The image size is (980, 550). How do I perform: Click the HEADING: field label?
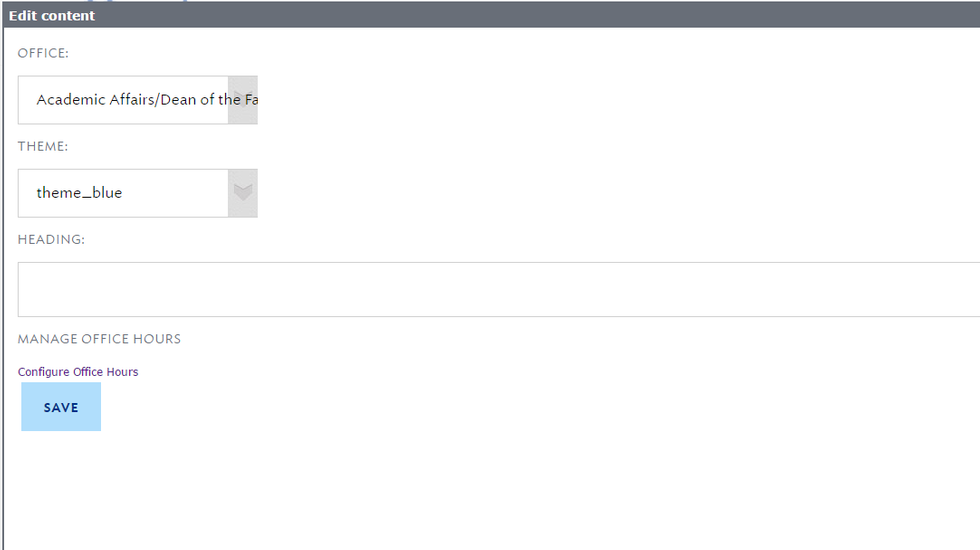point(51,239)
